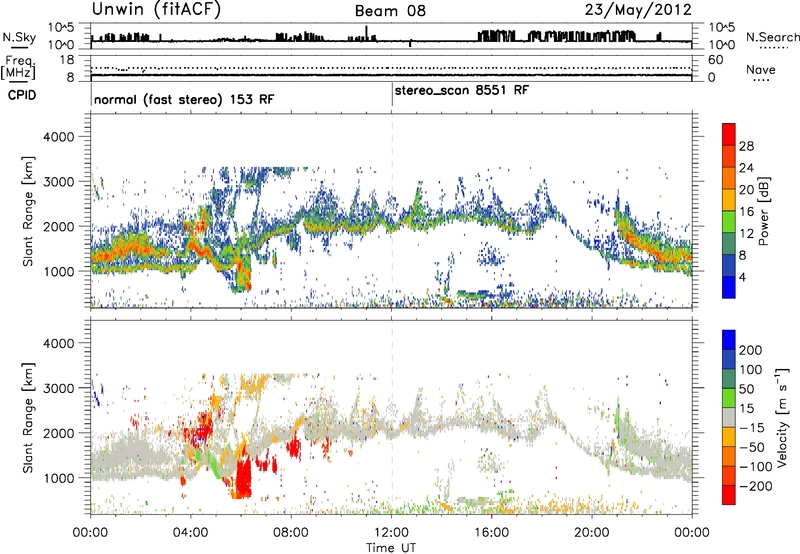Click "stereo_scan 8551 RF" text
Image resolution: width=800 pixels, height=554 pixels.
coord(462,90)
